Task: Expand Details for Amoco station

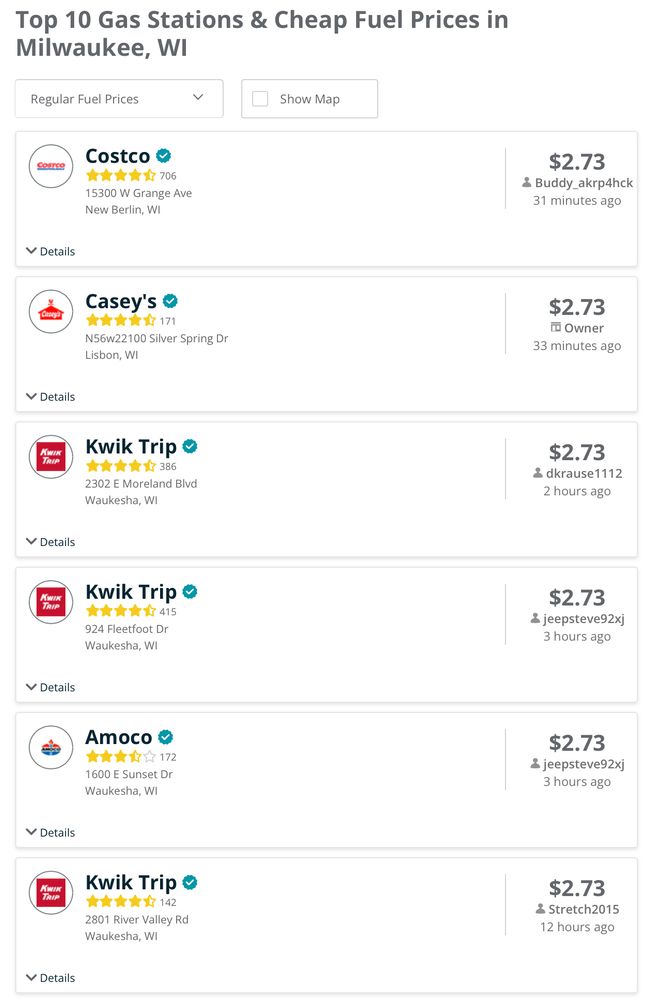Action: (x=50, y=832)
